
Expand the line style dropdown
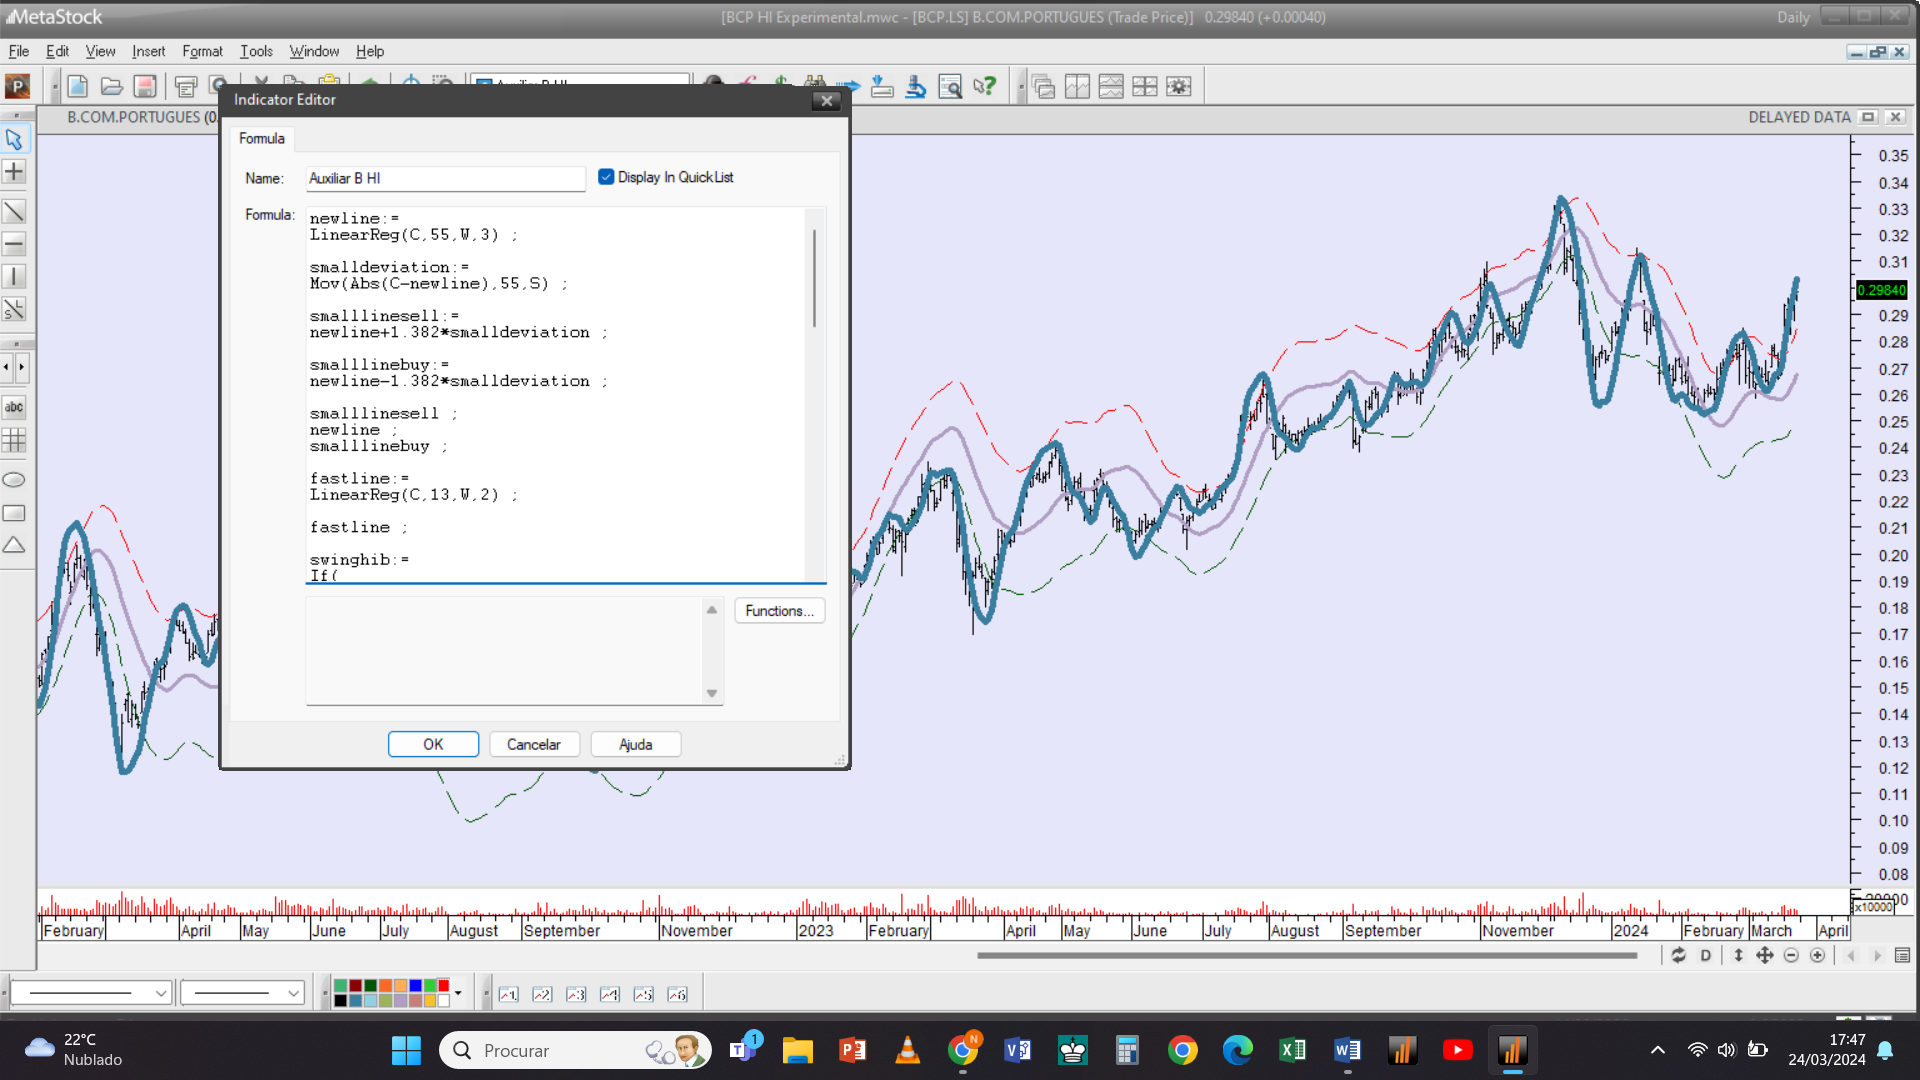point(160,993)
